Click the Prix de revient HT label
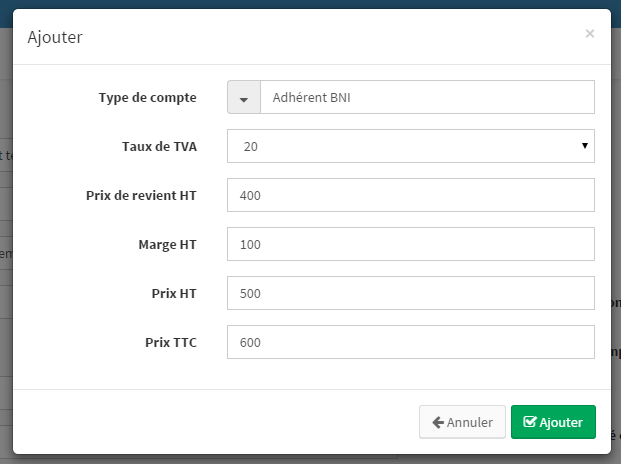The image size is (621, 464). click(x=141, y=196)
